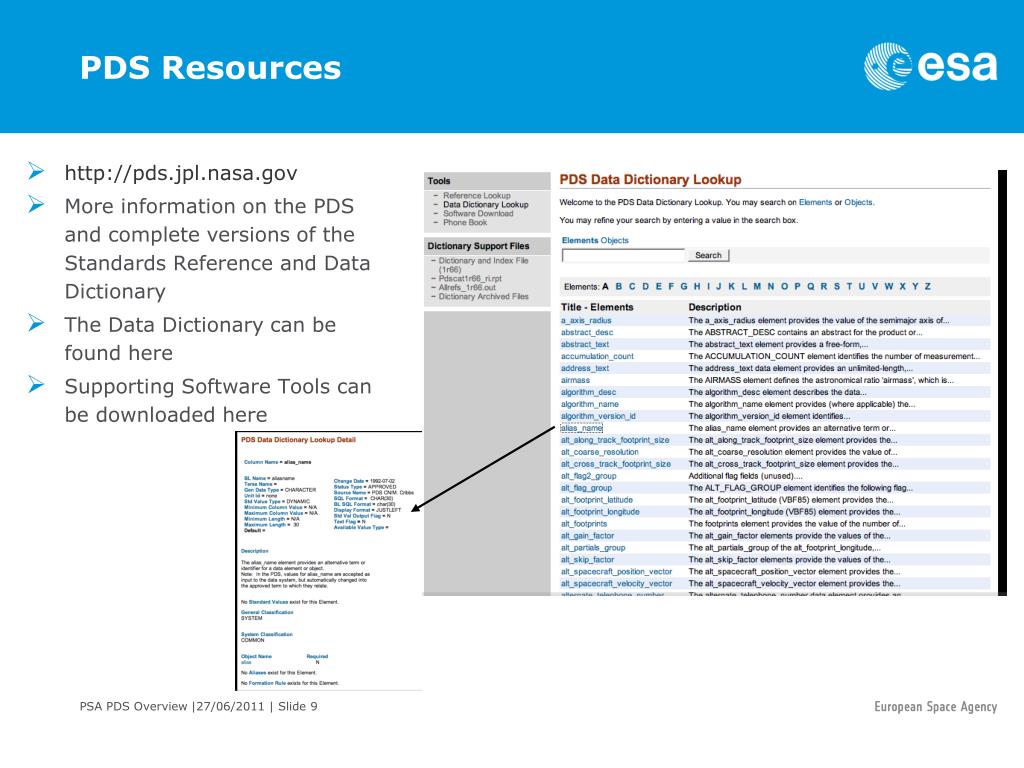Open the alt_footprints element
This screenshot has height=768, width=1024.
[x=583, y=524]
